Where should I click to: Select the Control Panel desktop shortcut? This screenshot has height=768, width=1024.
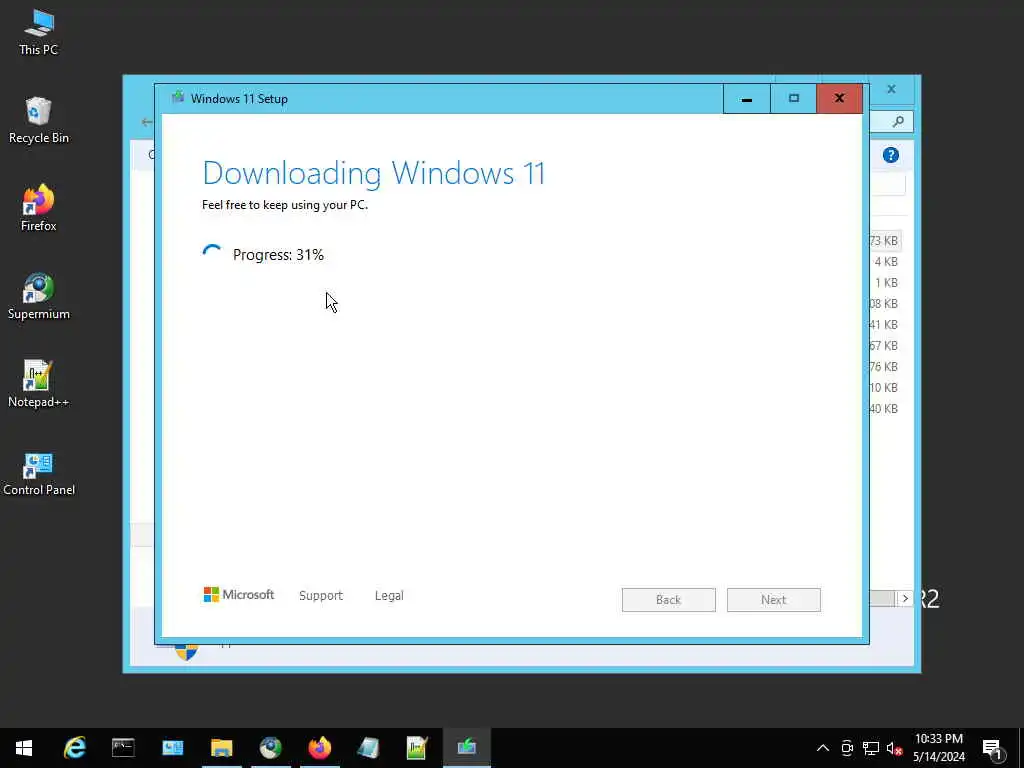click(39, 473)
